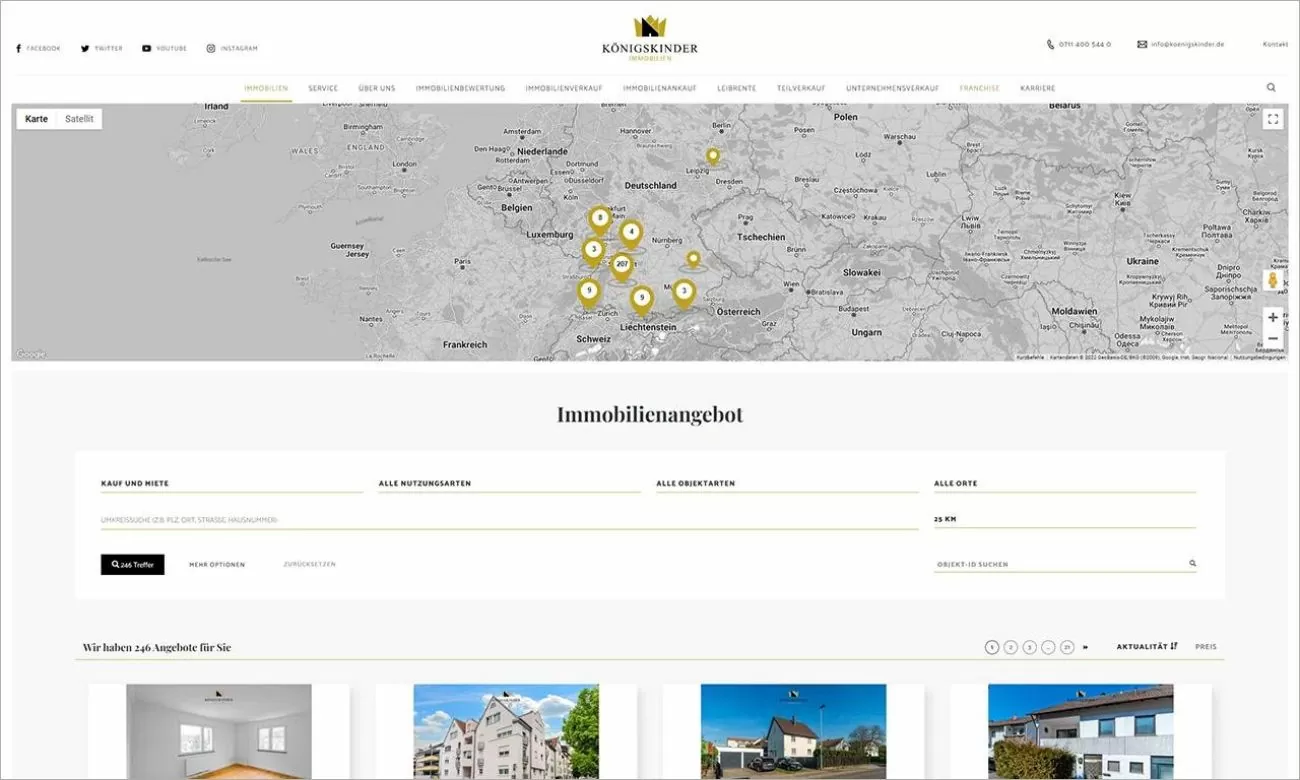Screen dimensions: 1300x780
Task: Toggle fullscreen mode on the map
Action: (1272, 118)
